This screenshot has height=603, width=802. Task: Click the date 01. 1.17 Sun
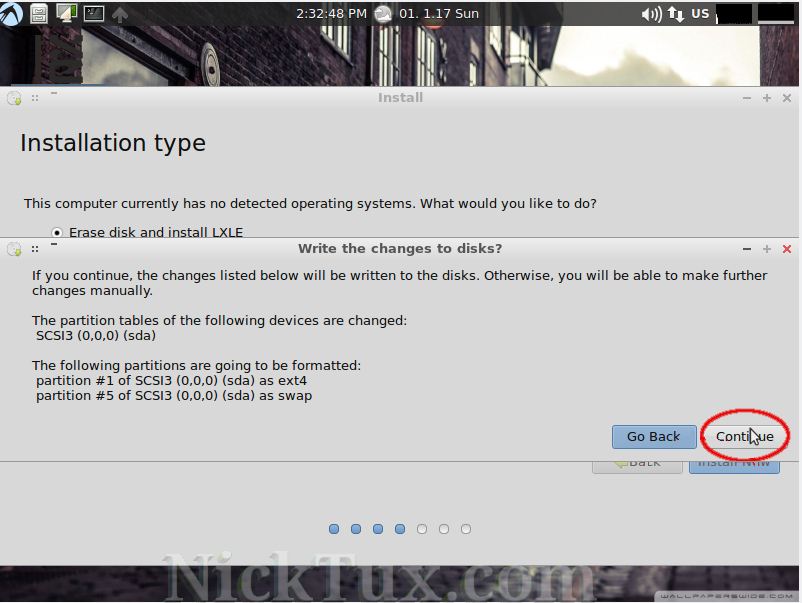point(439,13)
